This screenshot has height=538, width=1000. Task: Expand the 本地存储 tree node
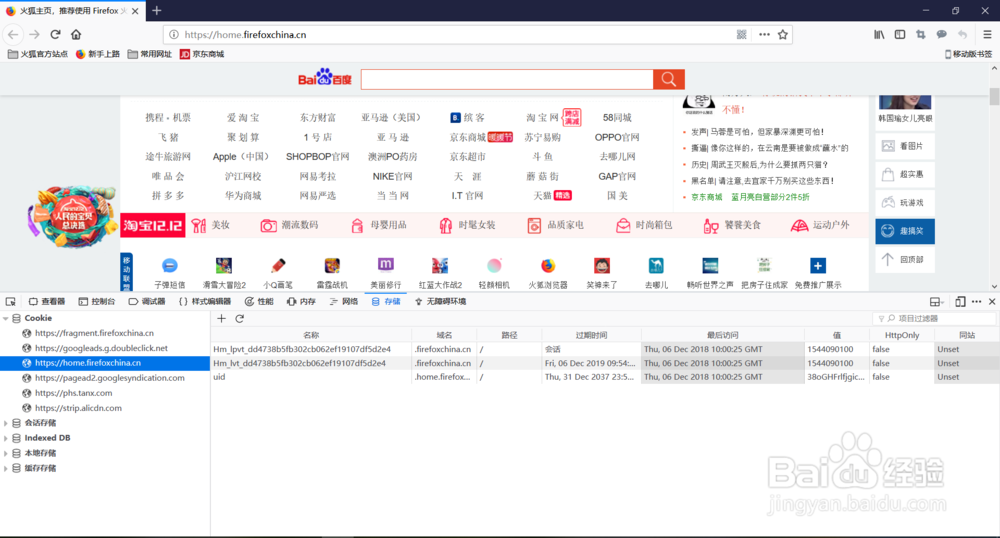[x=6, y=453]
